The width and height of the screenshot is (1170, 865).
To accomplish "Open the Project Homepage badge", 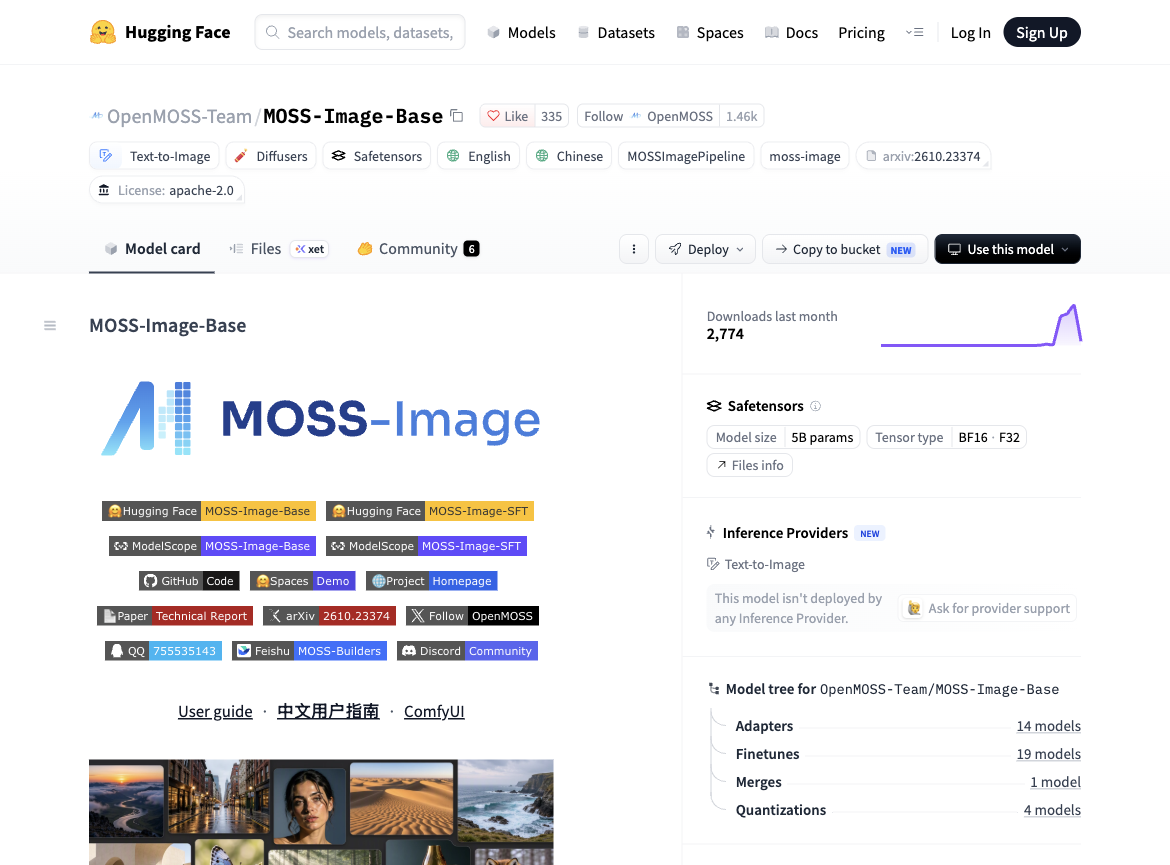I will (431, 581).
